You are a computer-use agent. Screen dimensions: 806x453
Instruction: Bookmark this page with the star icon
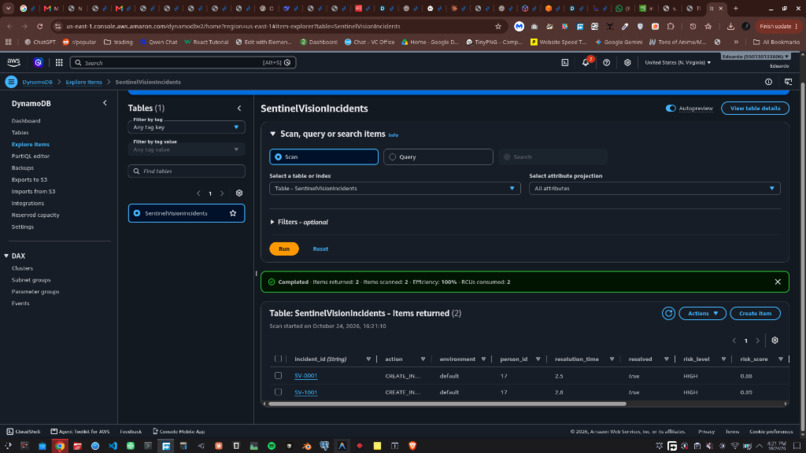click(x=498, y=26)
